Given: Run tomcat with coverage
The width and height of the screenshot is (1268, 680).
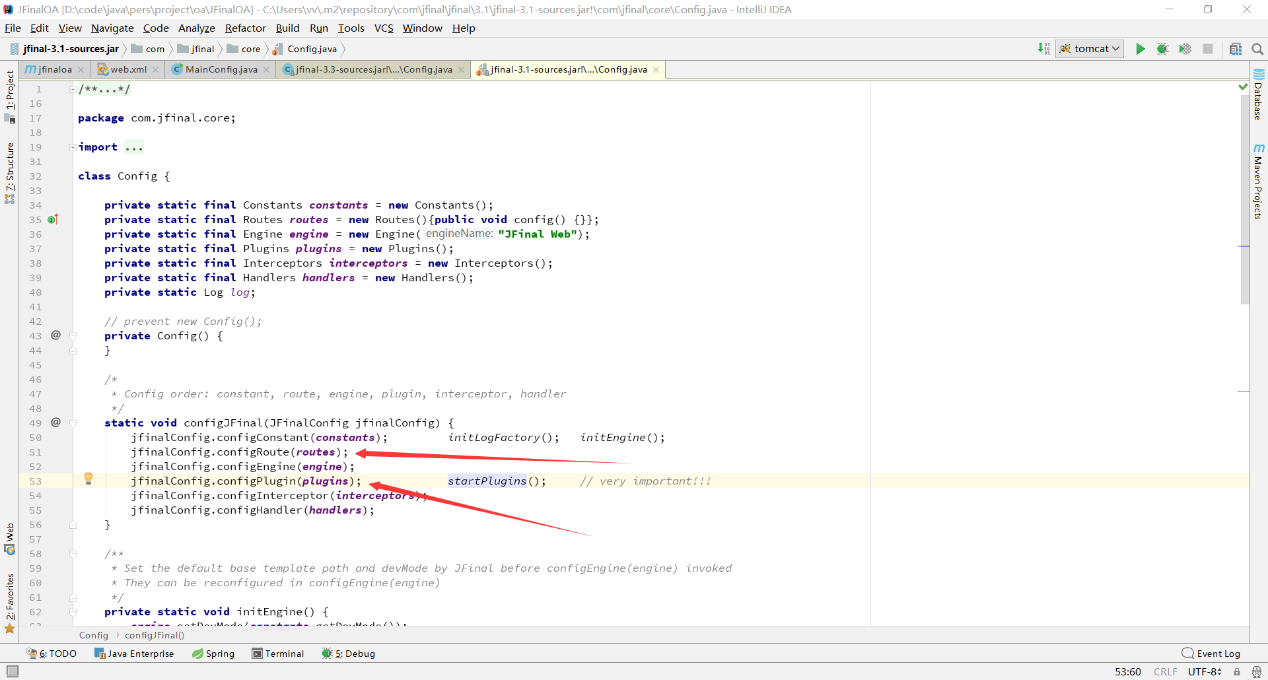Looking at the screenshot, I should coord(1185,49).
